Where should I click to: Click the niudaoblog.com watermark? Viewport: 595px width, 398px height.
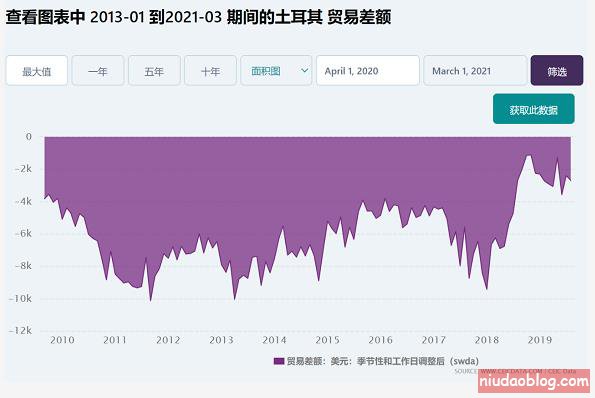[x=534, y=381]
